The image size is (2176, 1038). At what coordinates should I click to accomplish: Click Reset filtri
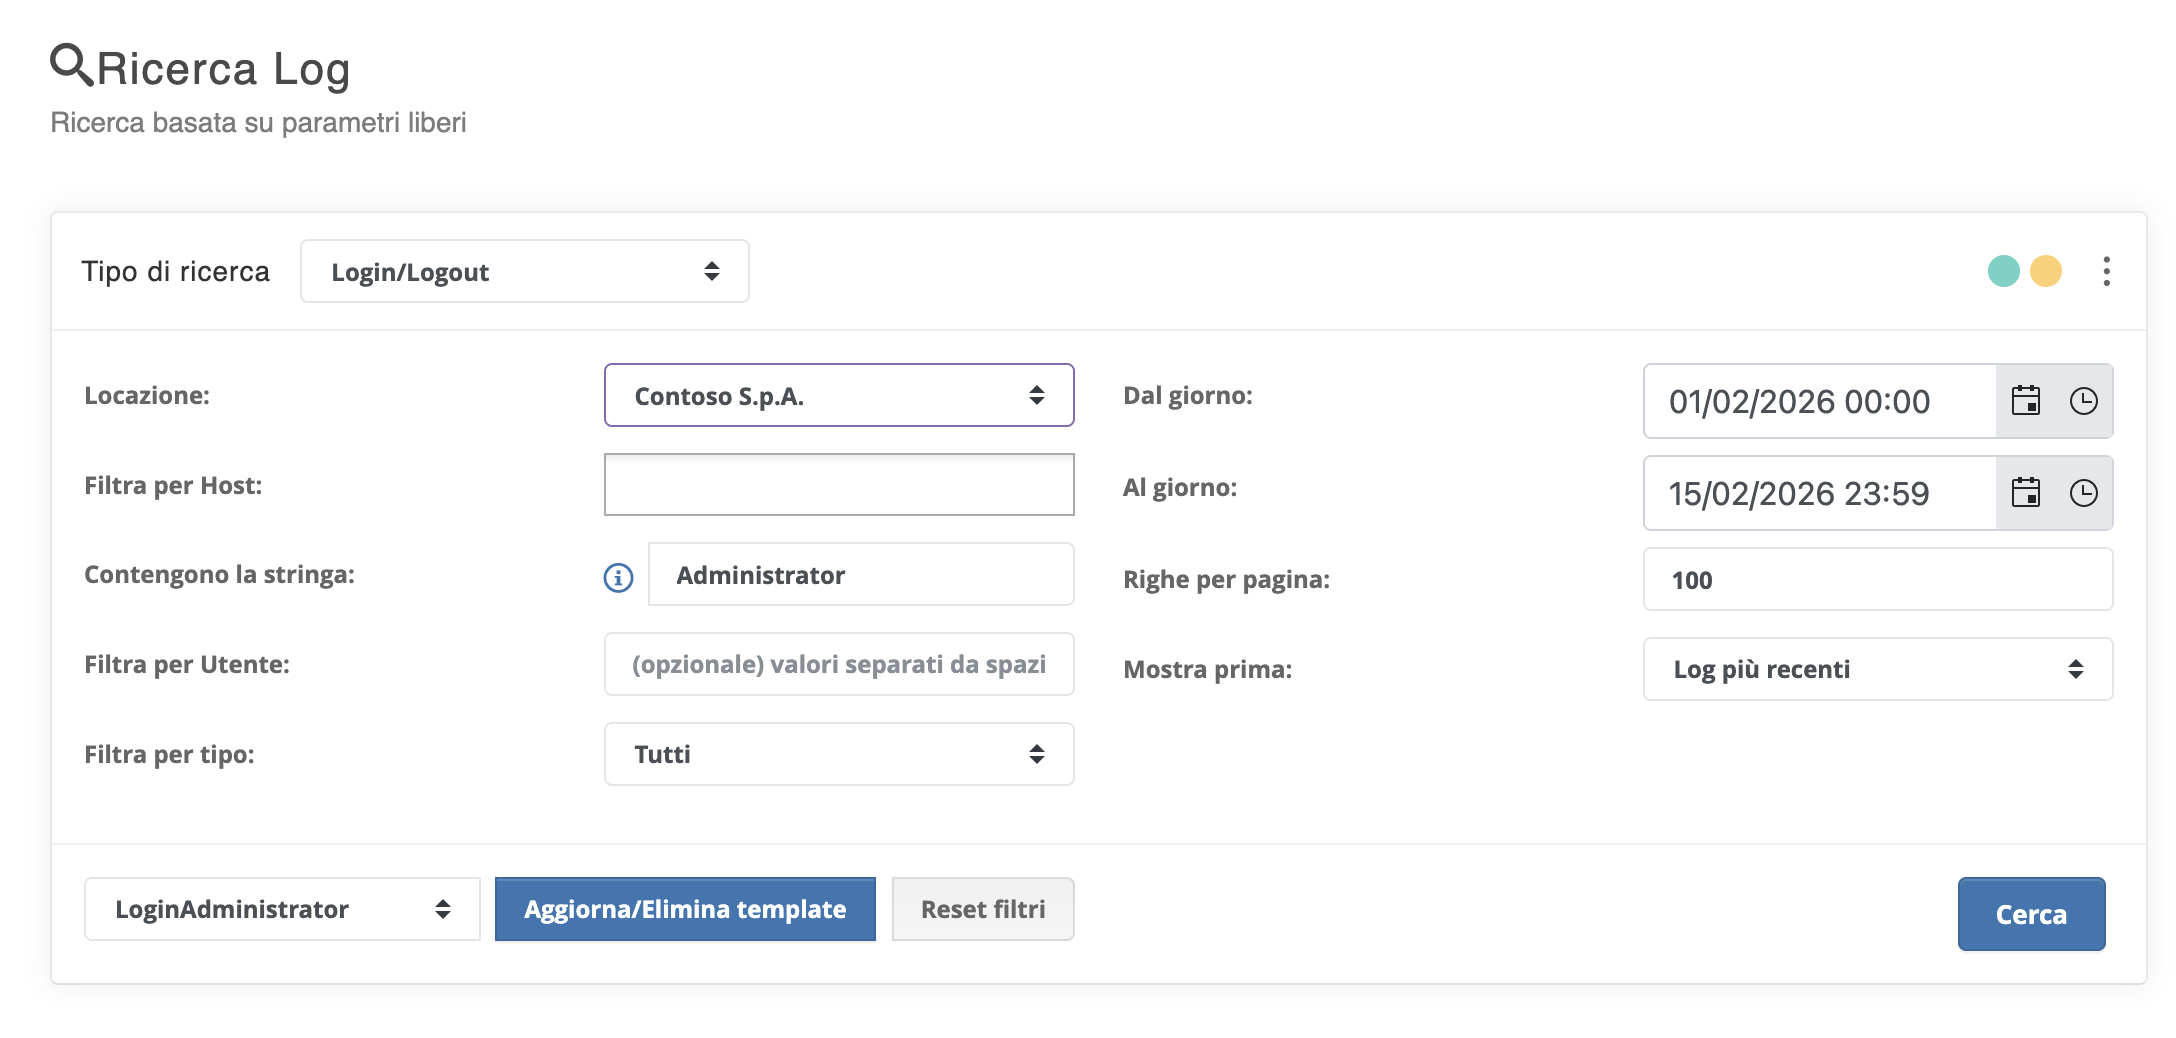point(982,909)
